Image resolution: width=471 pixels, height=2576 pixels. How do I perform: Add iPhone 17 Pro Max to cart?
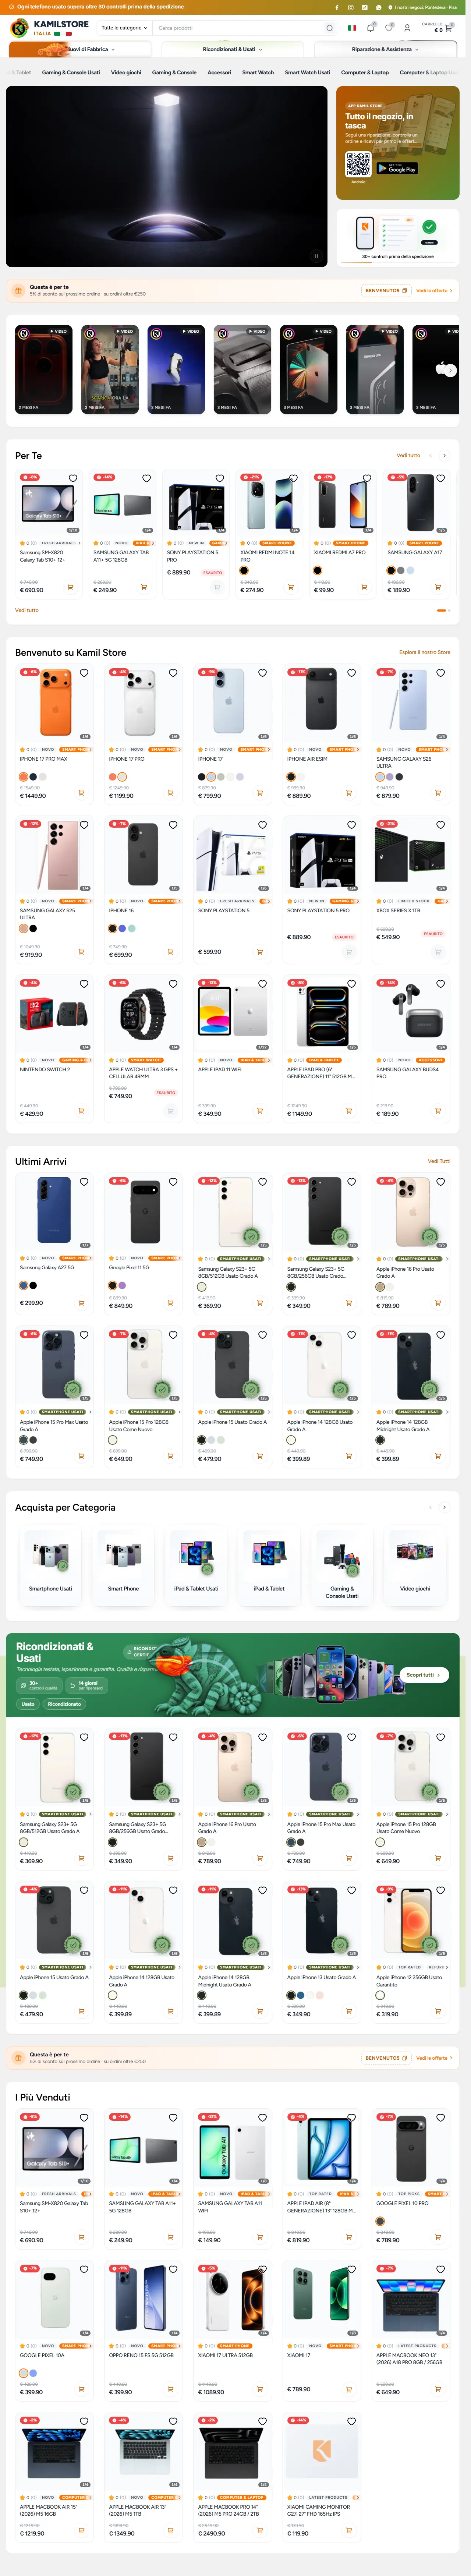[x=82, y=793]
